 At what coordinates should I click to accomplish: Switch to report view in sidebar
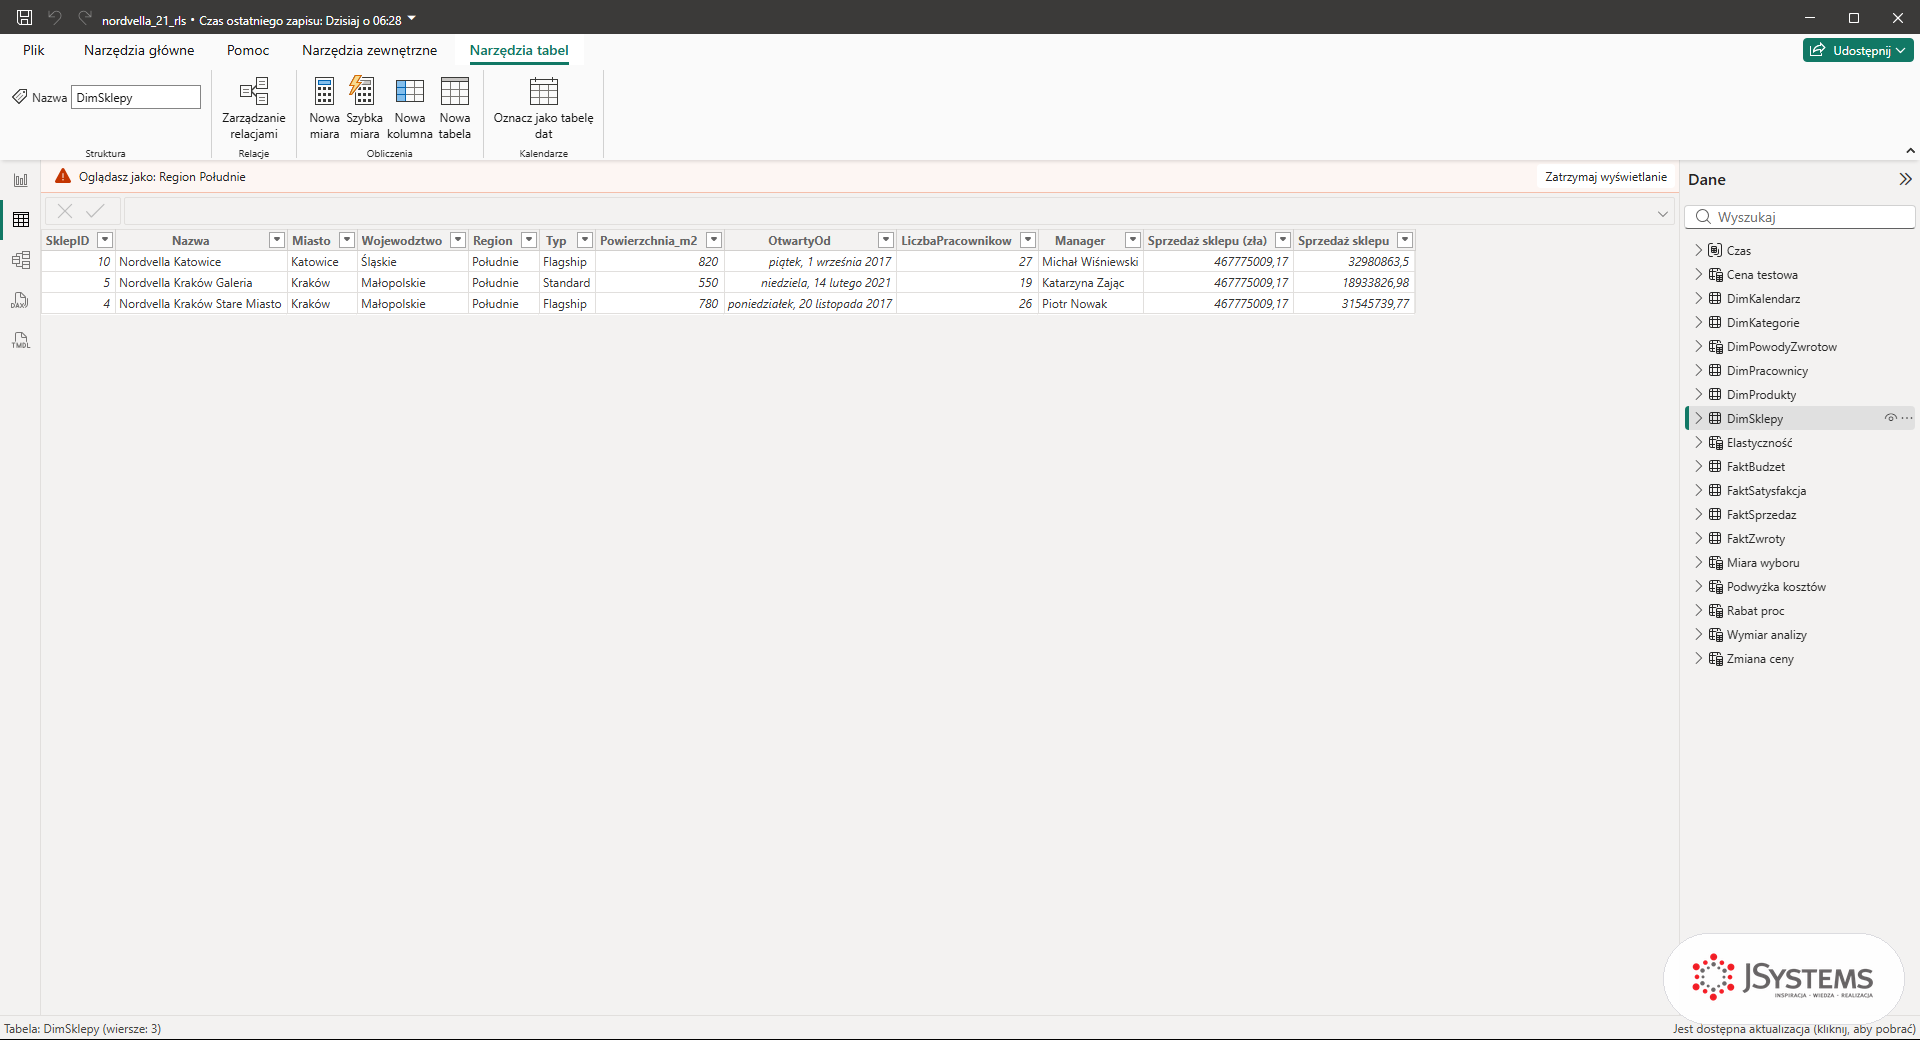coord(20,180)
